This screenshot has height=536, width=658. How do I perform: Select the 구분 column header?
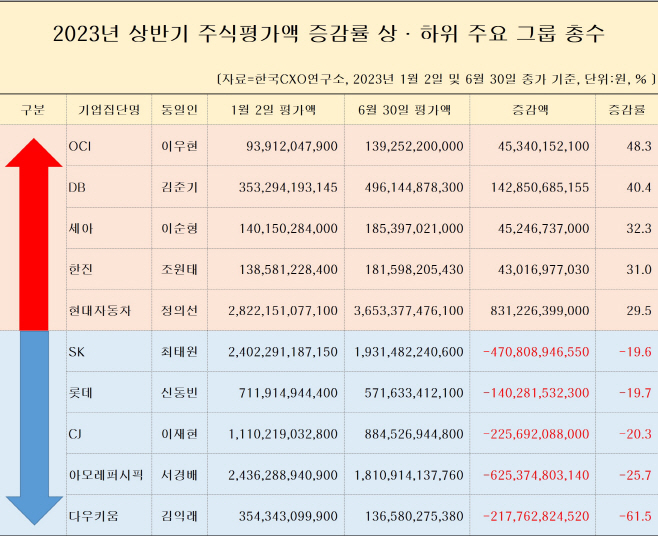coord(33,110)
